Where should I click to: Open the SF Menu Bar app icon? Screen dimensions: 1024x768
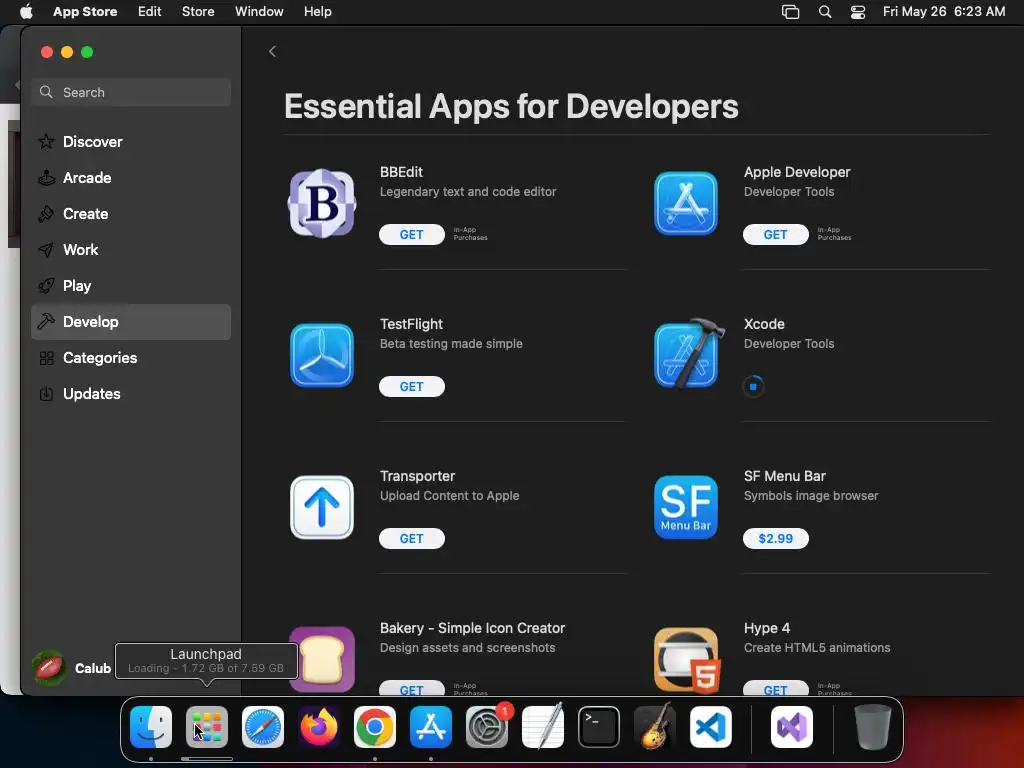tap(686, 507)
